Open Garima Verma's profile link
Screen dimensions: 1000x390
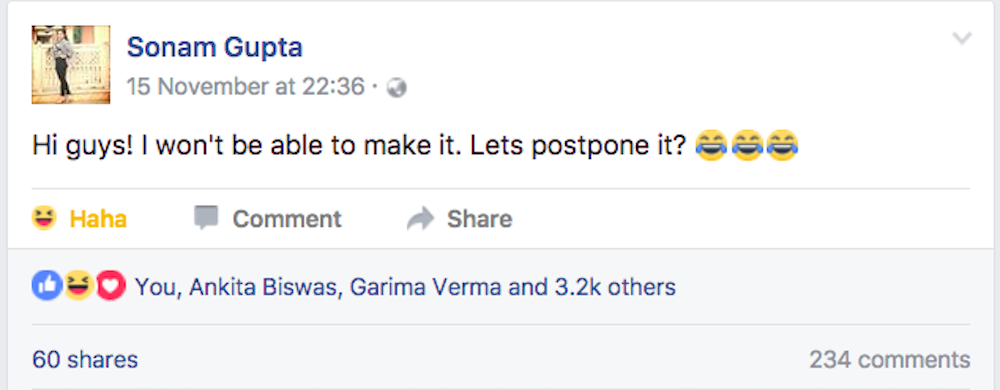(425, 287)
